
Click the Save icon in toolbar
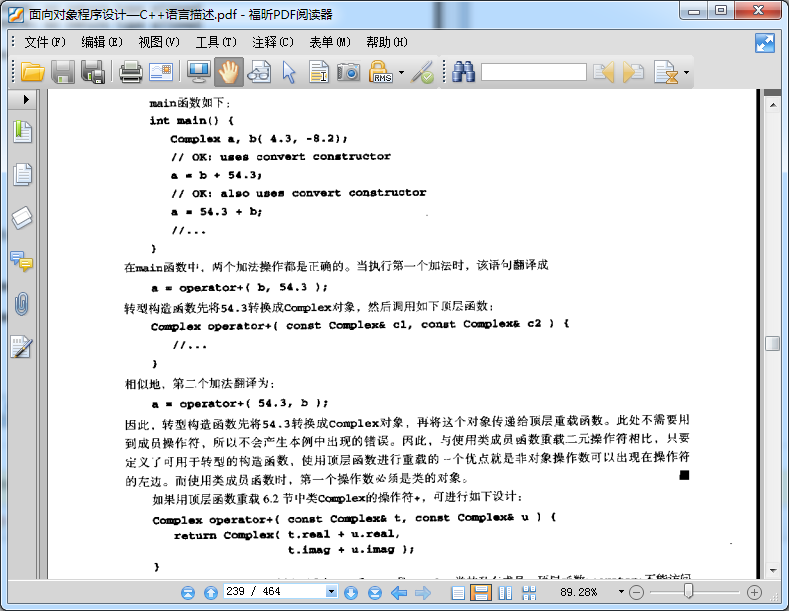point(63,72)
